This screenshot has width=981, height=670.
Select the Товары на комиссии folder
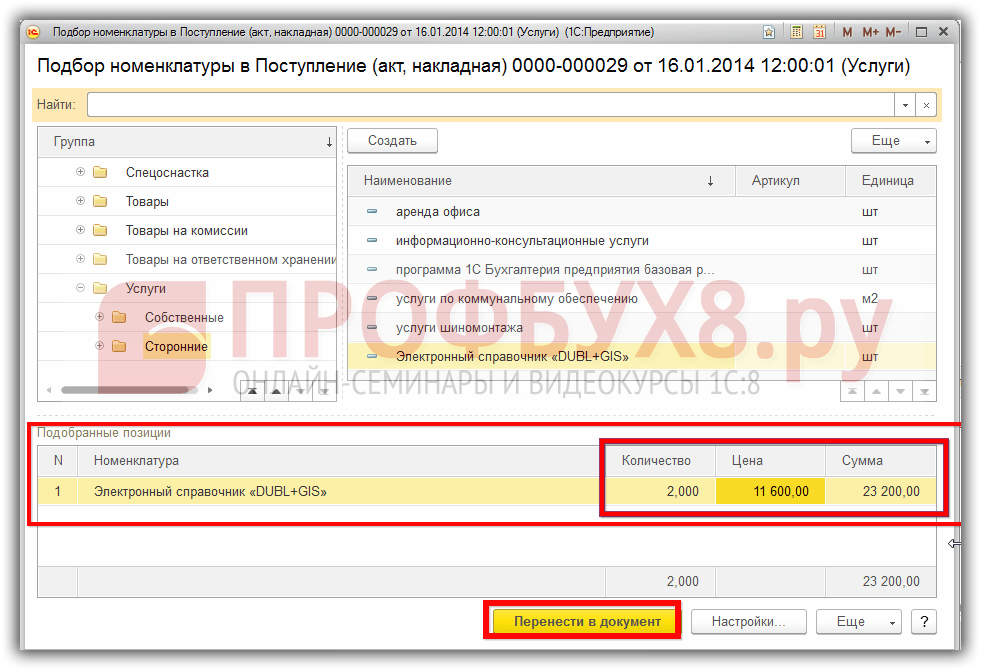point(186,230)
